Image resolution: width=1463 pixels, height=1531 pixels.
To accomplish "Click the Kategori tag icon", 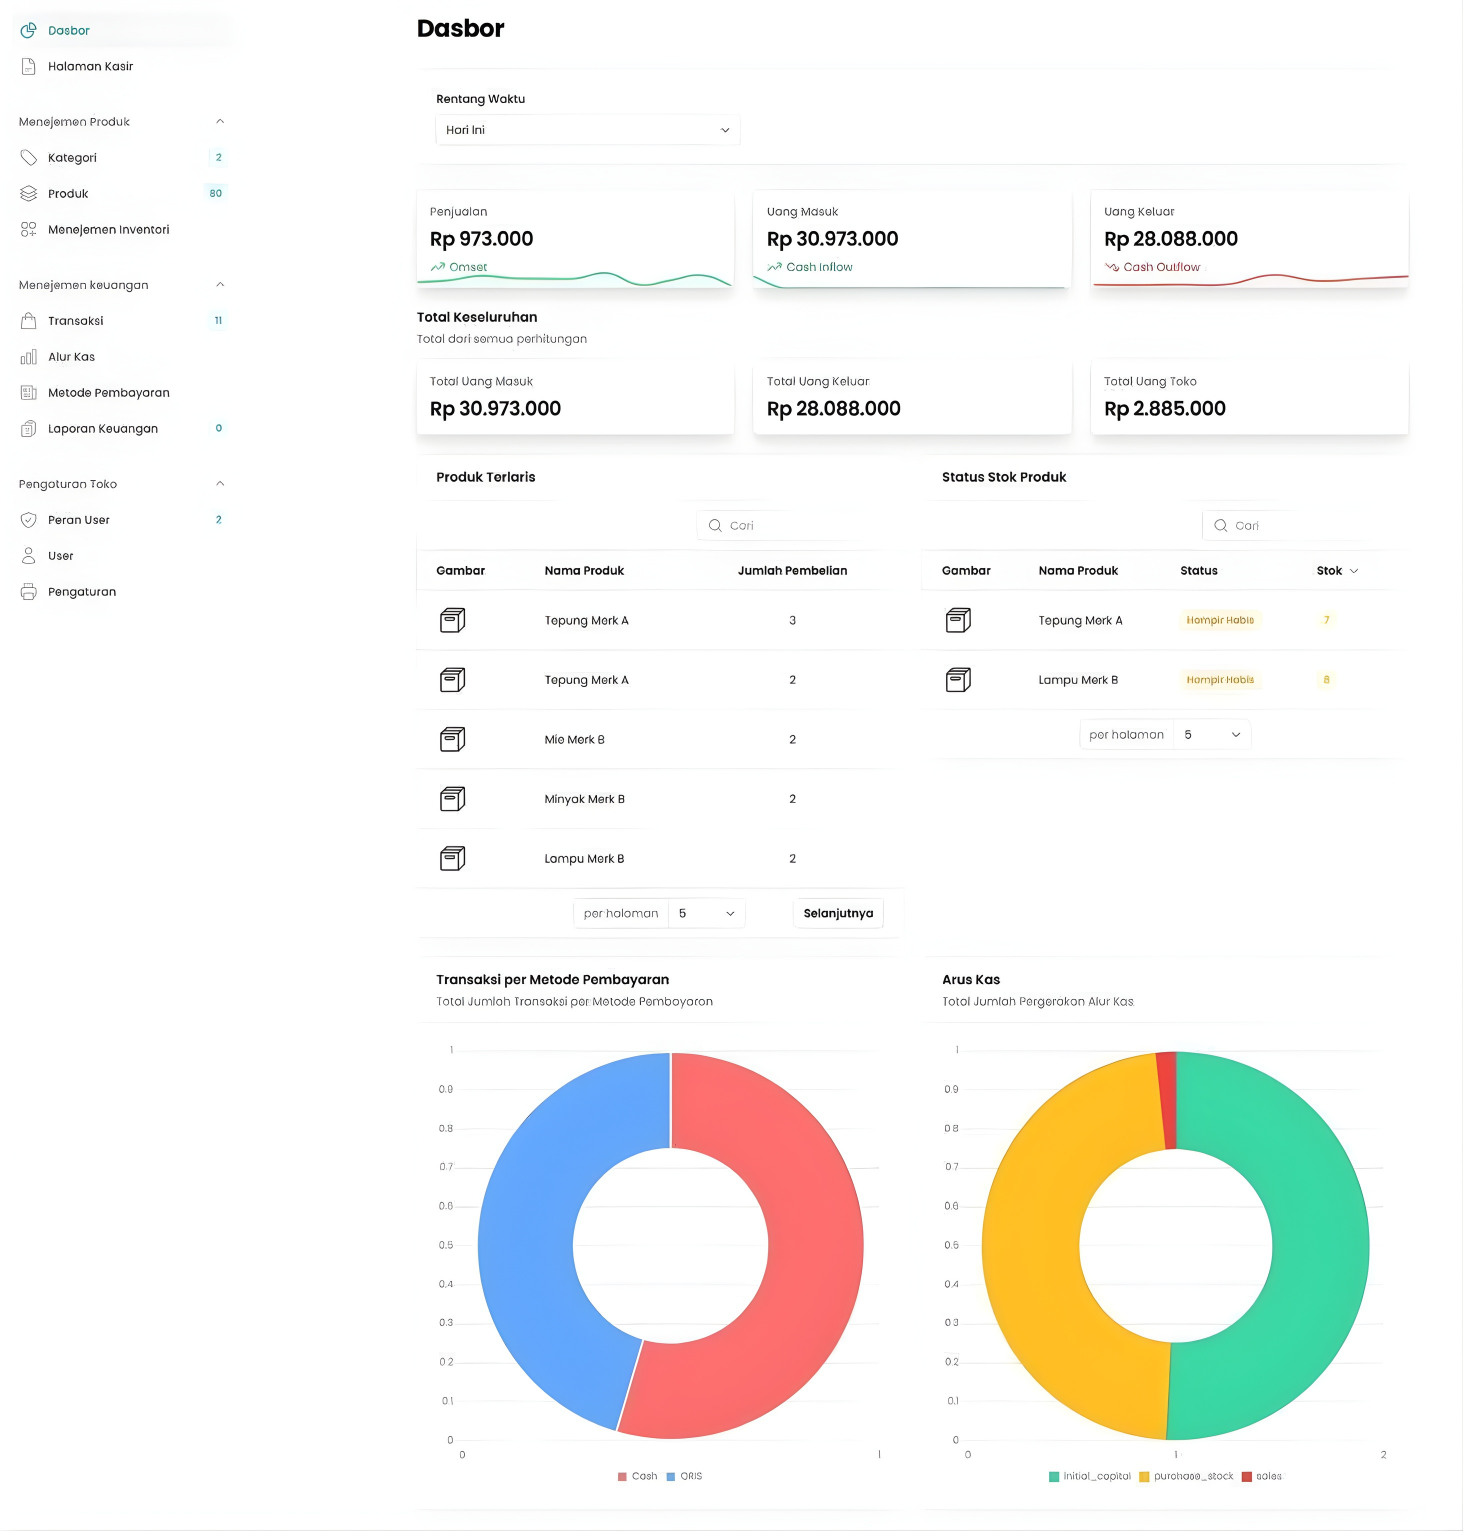I will 28,158.
